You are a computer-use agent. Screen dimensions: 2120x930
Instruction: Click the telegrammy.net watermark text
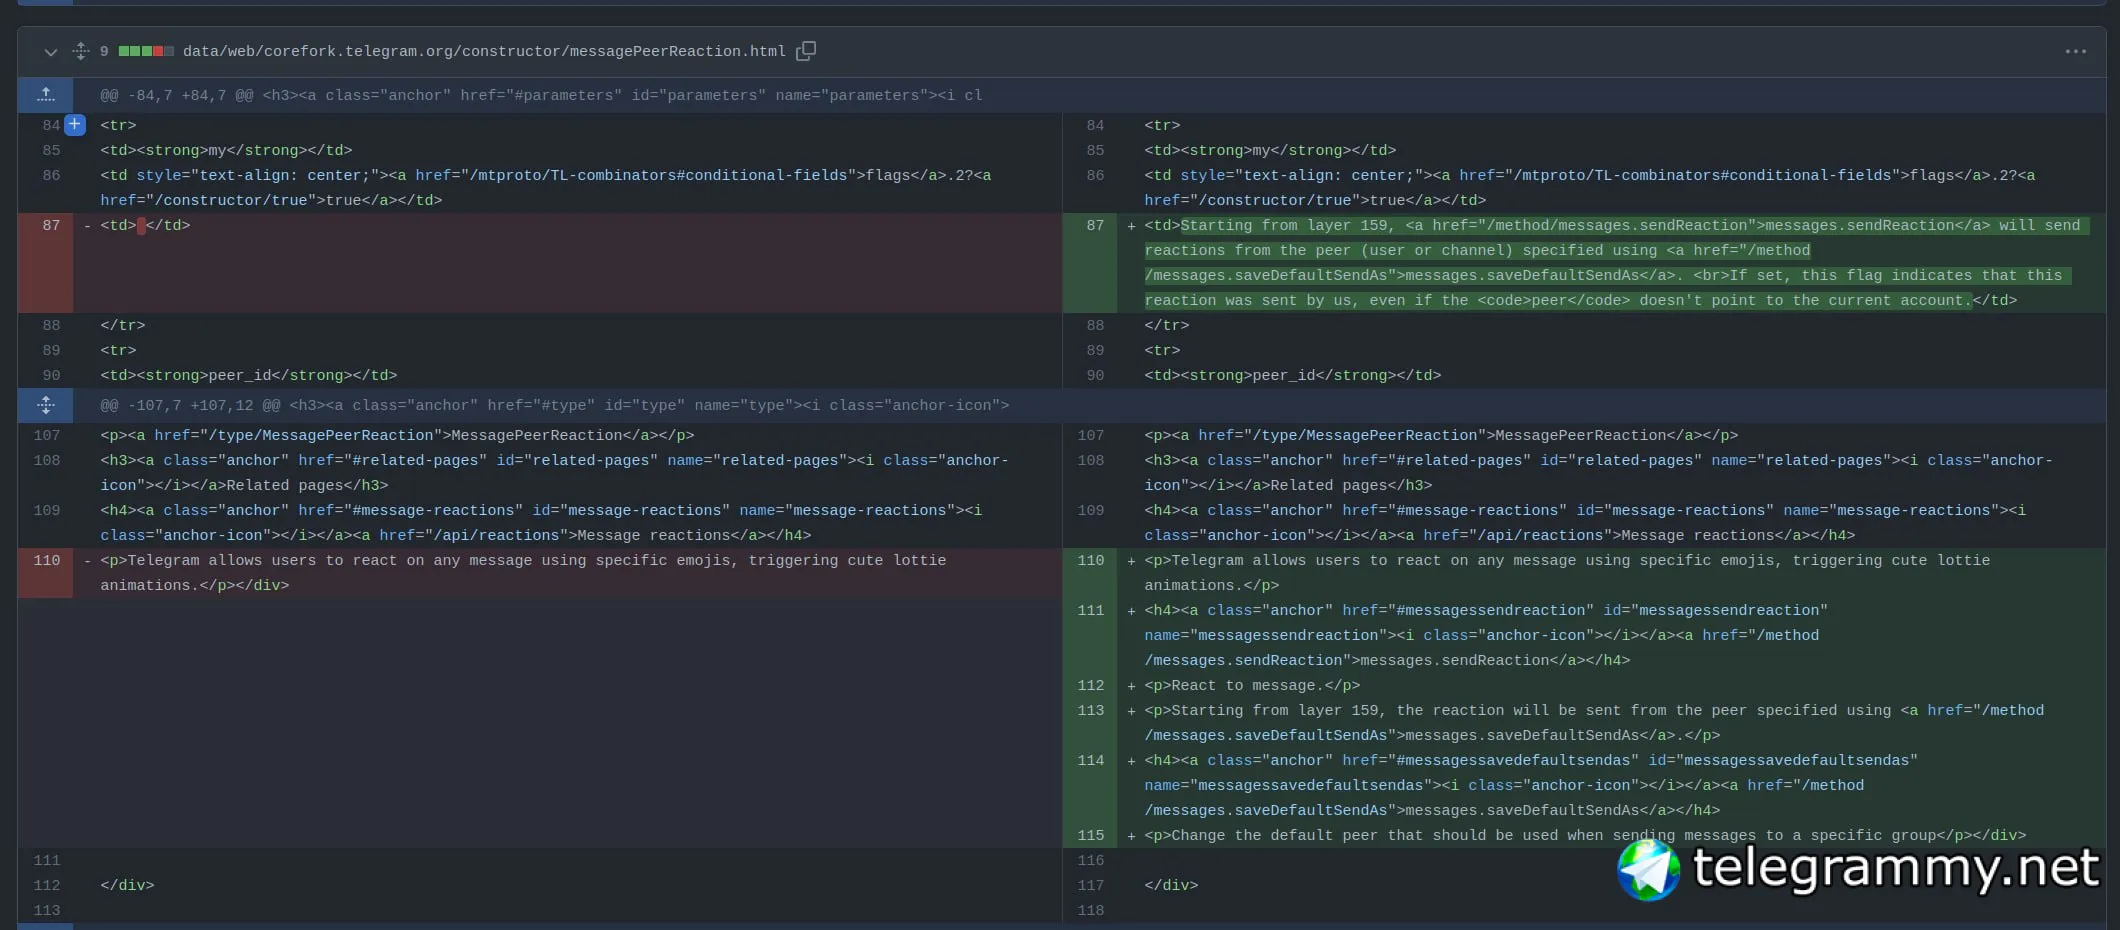(1895, 867)
